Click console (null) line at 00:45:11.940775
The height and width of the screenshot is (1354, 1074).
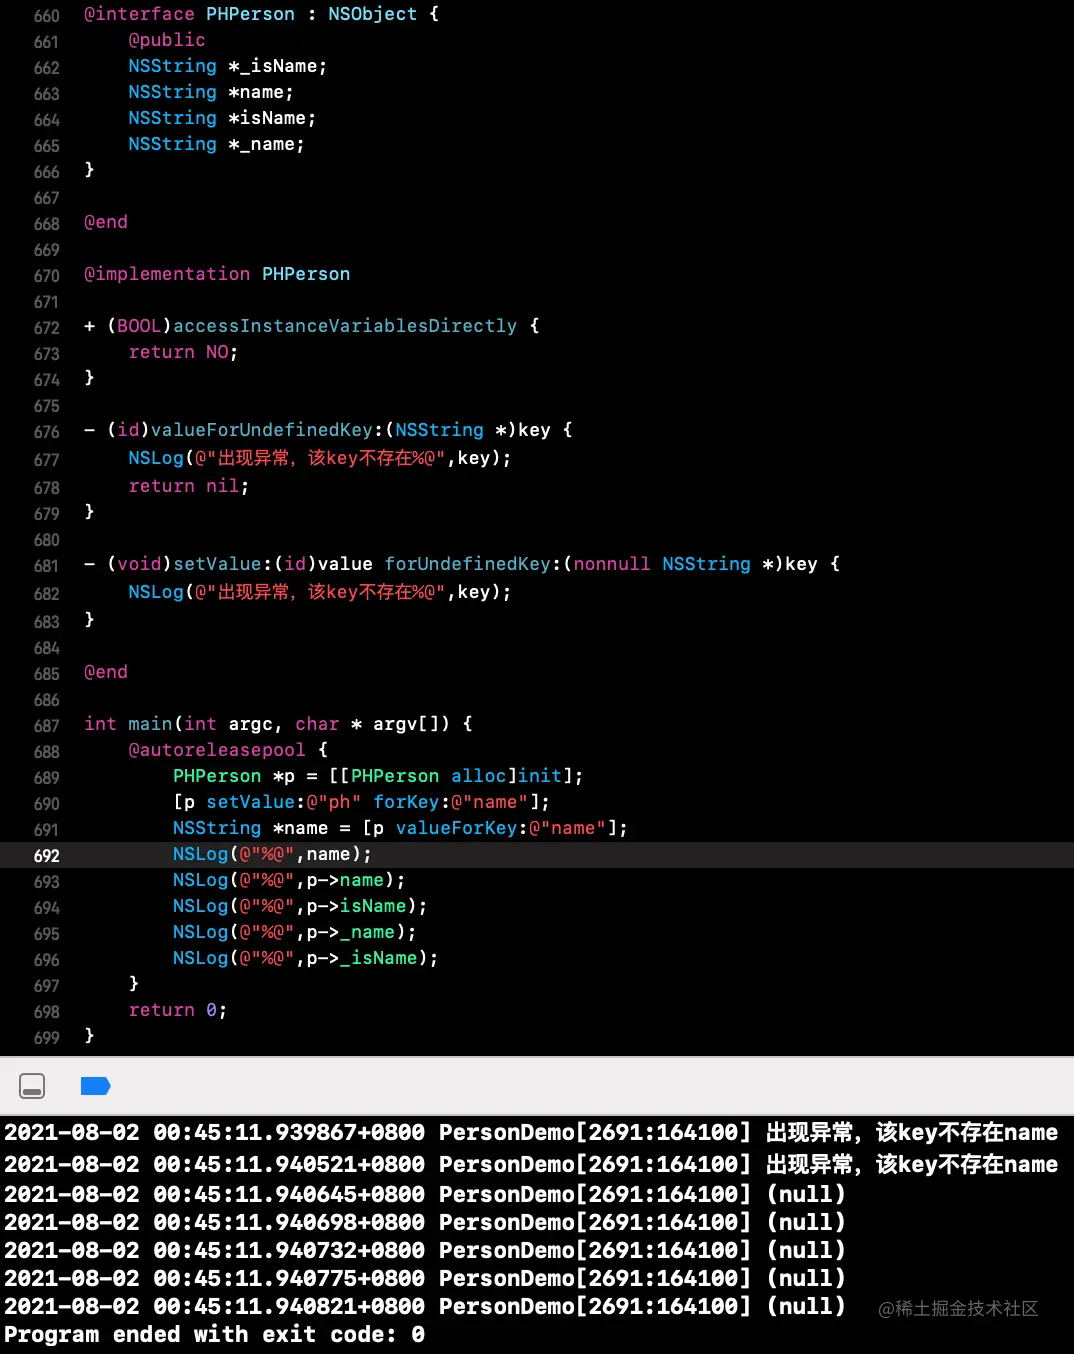pos(425,1279)
